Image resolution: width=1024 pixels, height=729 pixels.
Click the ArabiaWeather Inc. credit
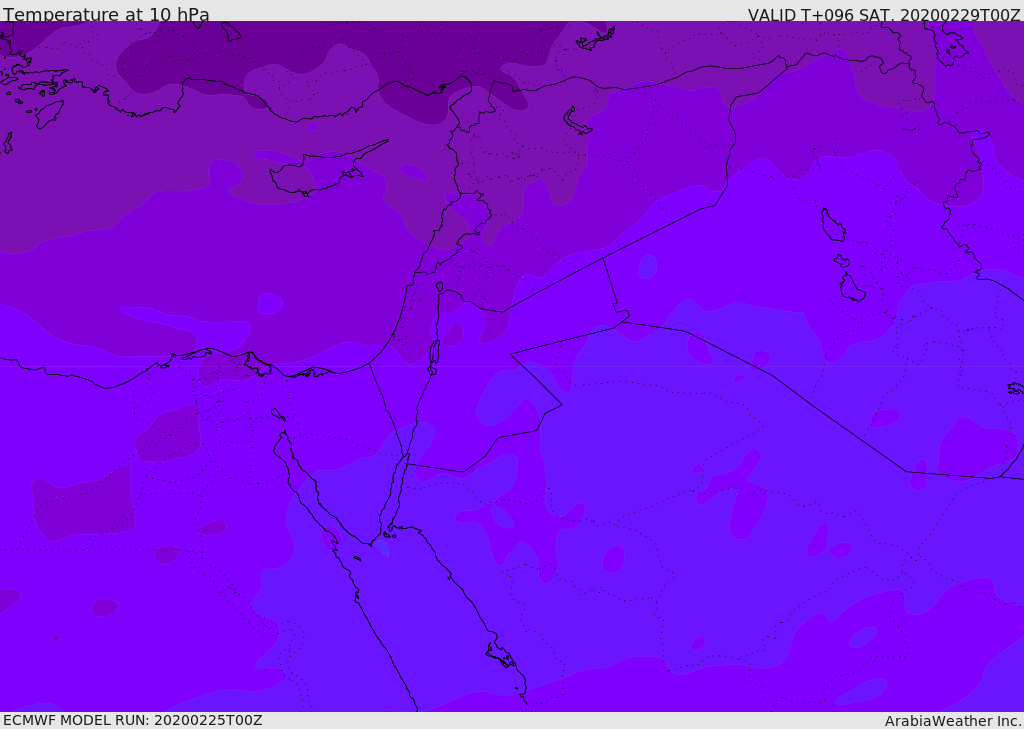tap(953, 720)
